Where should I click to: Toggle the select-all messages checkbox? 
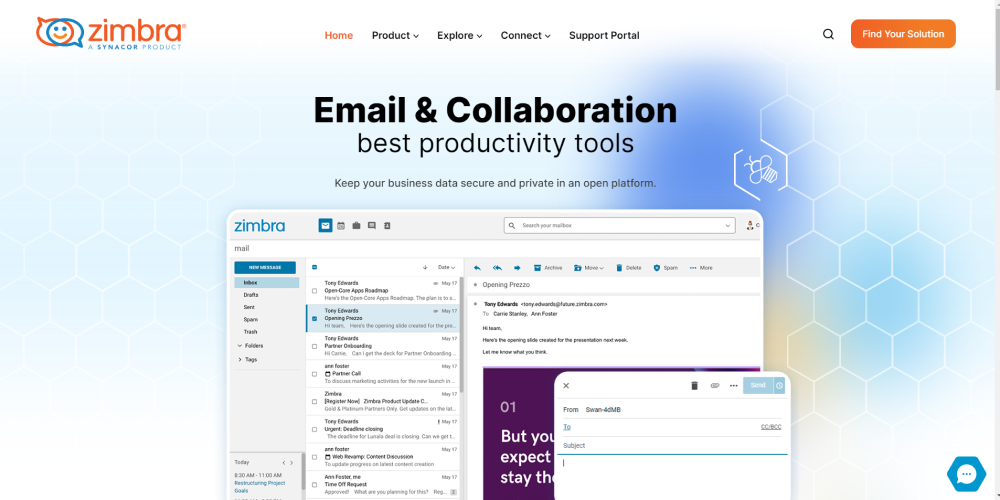314,267
